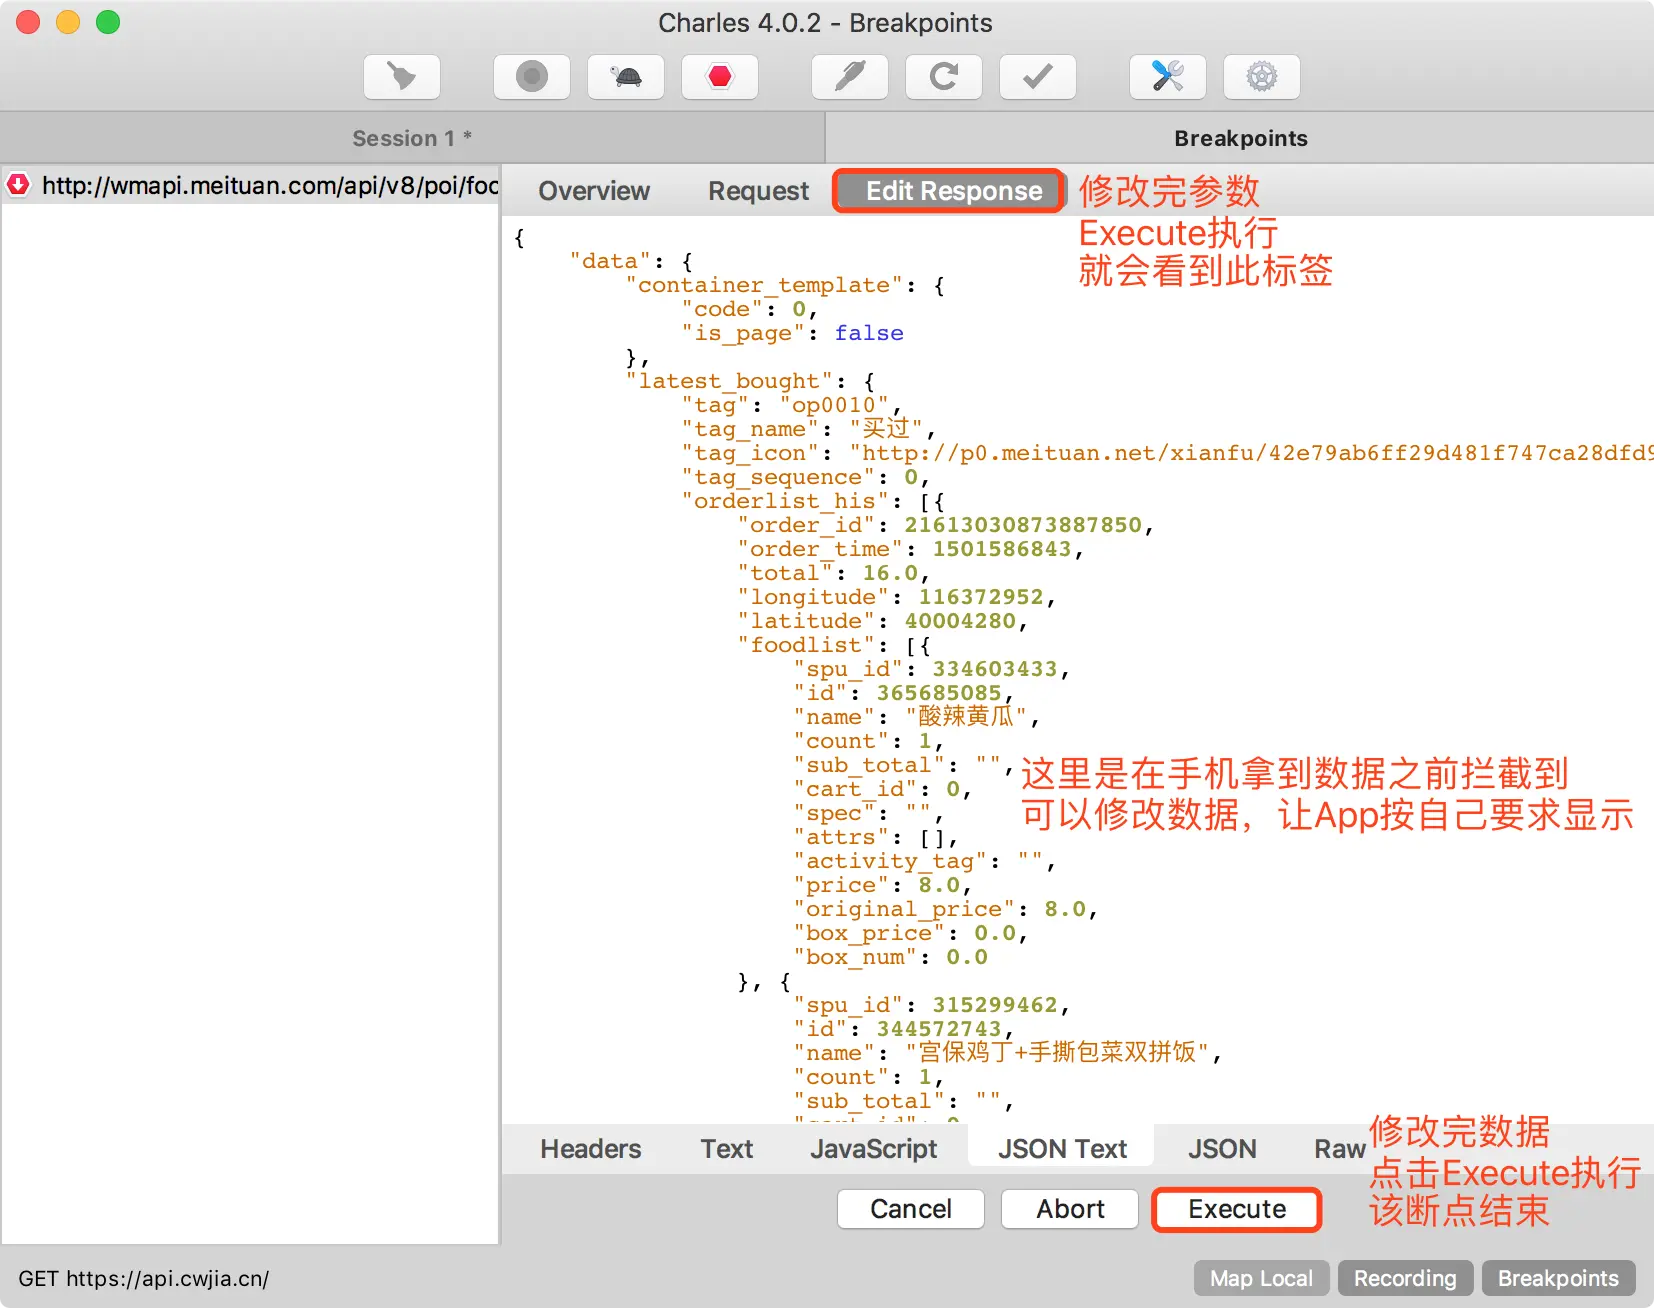Screen dimensions: 1654x1308
Task: Click the longitude value 116372952
Action: pos(981,597)
